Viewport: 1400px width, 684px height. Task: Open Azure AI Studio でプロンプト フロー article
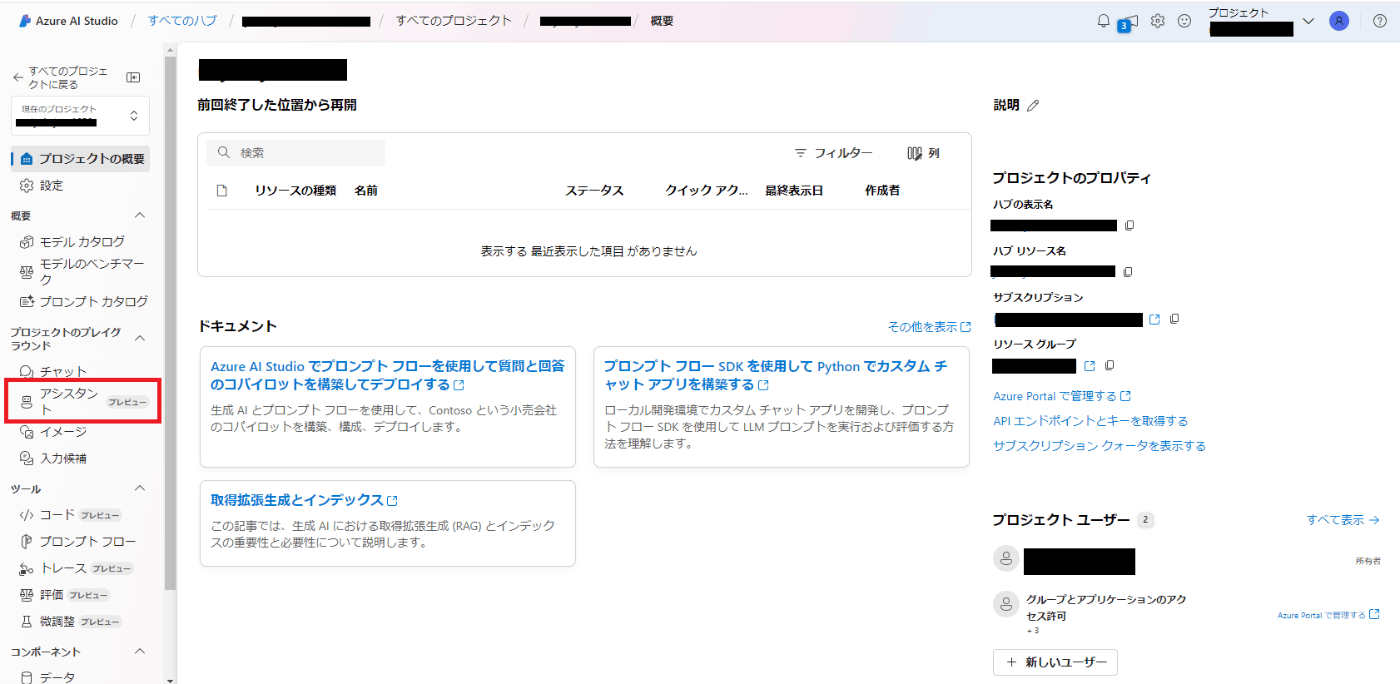pyautogui.click(x=387, y=375)
